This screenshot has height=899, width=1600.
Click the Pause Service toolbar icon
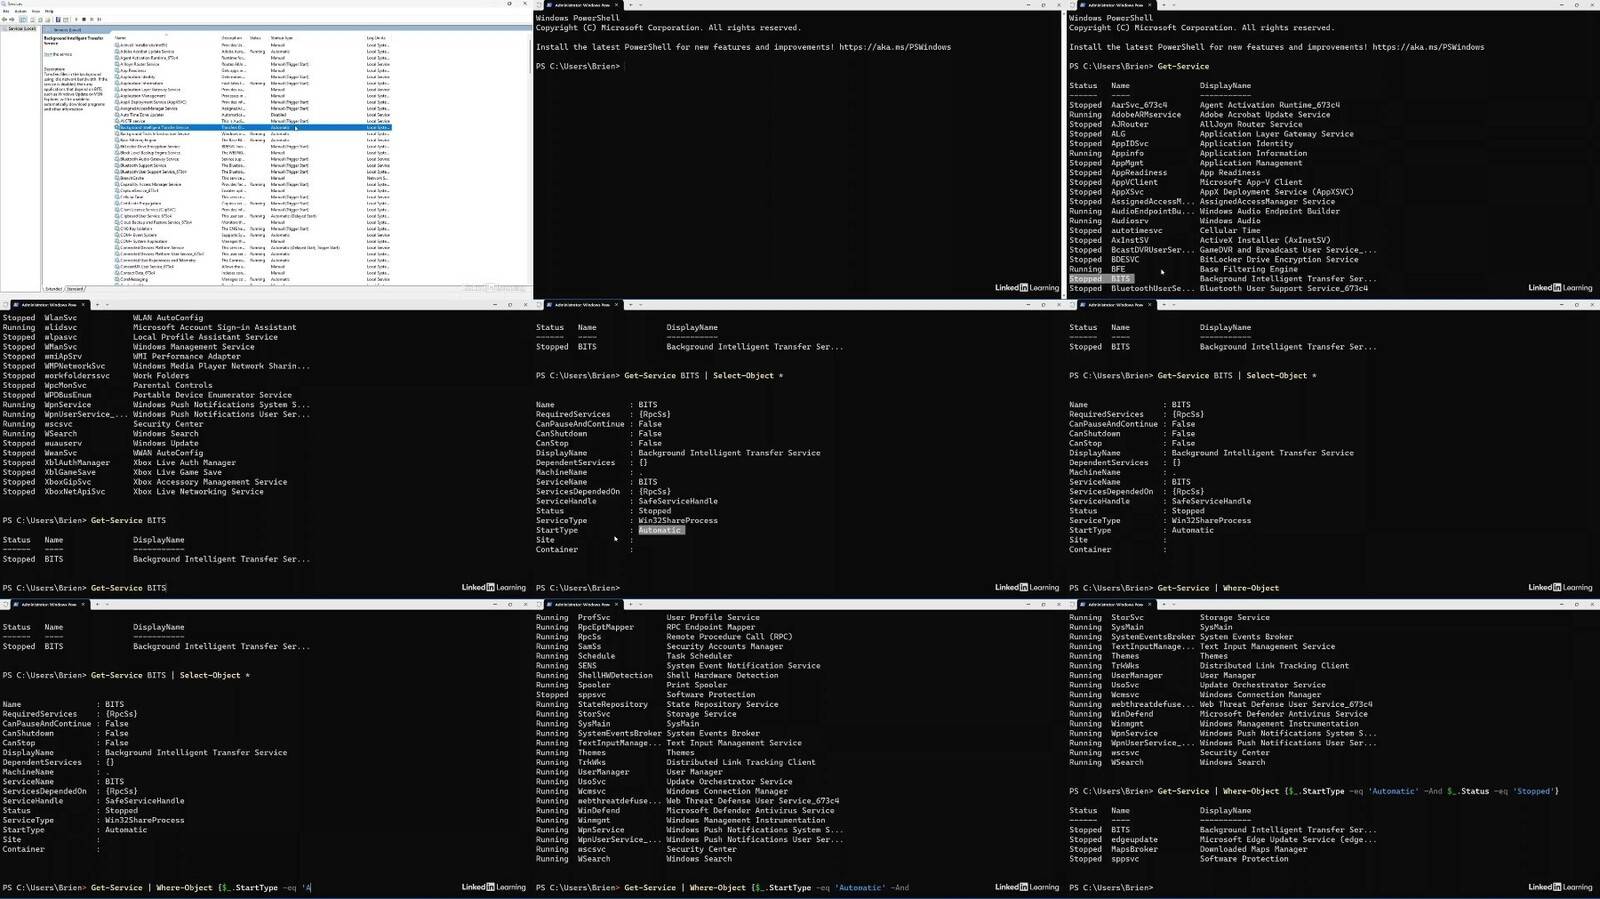[x=92, y=19]
